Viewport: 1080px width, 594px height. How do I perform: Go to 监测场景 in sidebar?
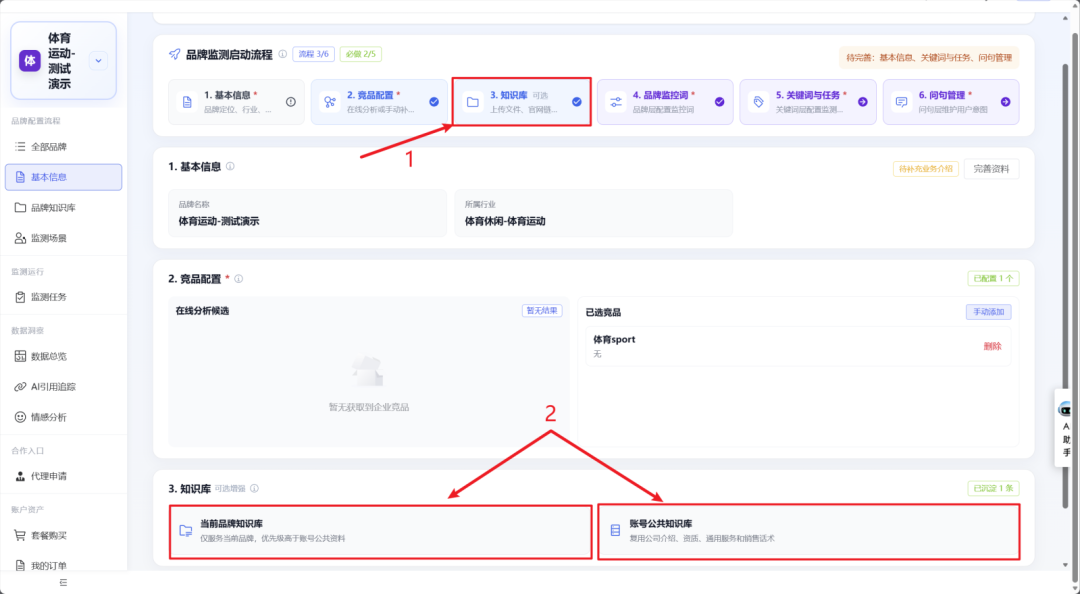(x=63, y=238)
